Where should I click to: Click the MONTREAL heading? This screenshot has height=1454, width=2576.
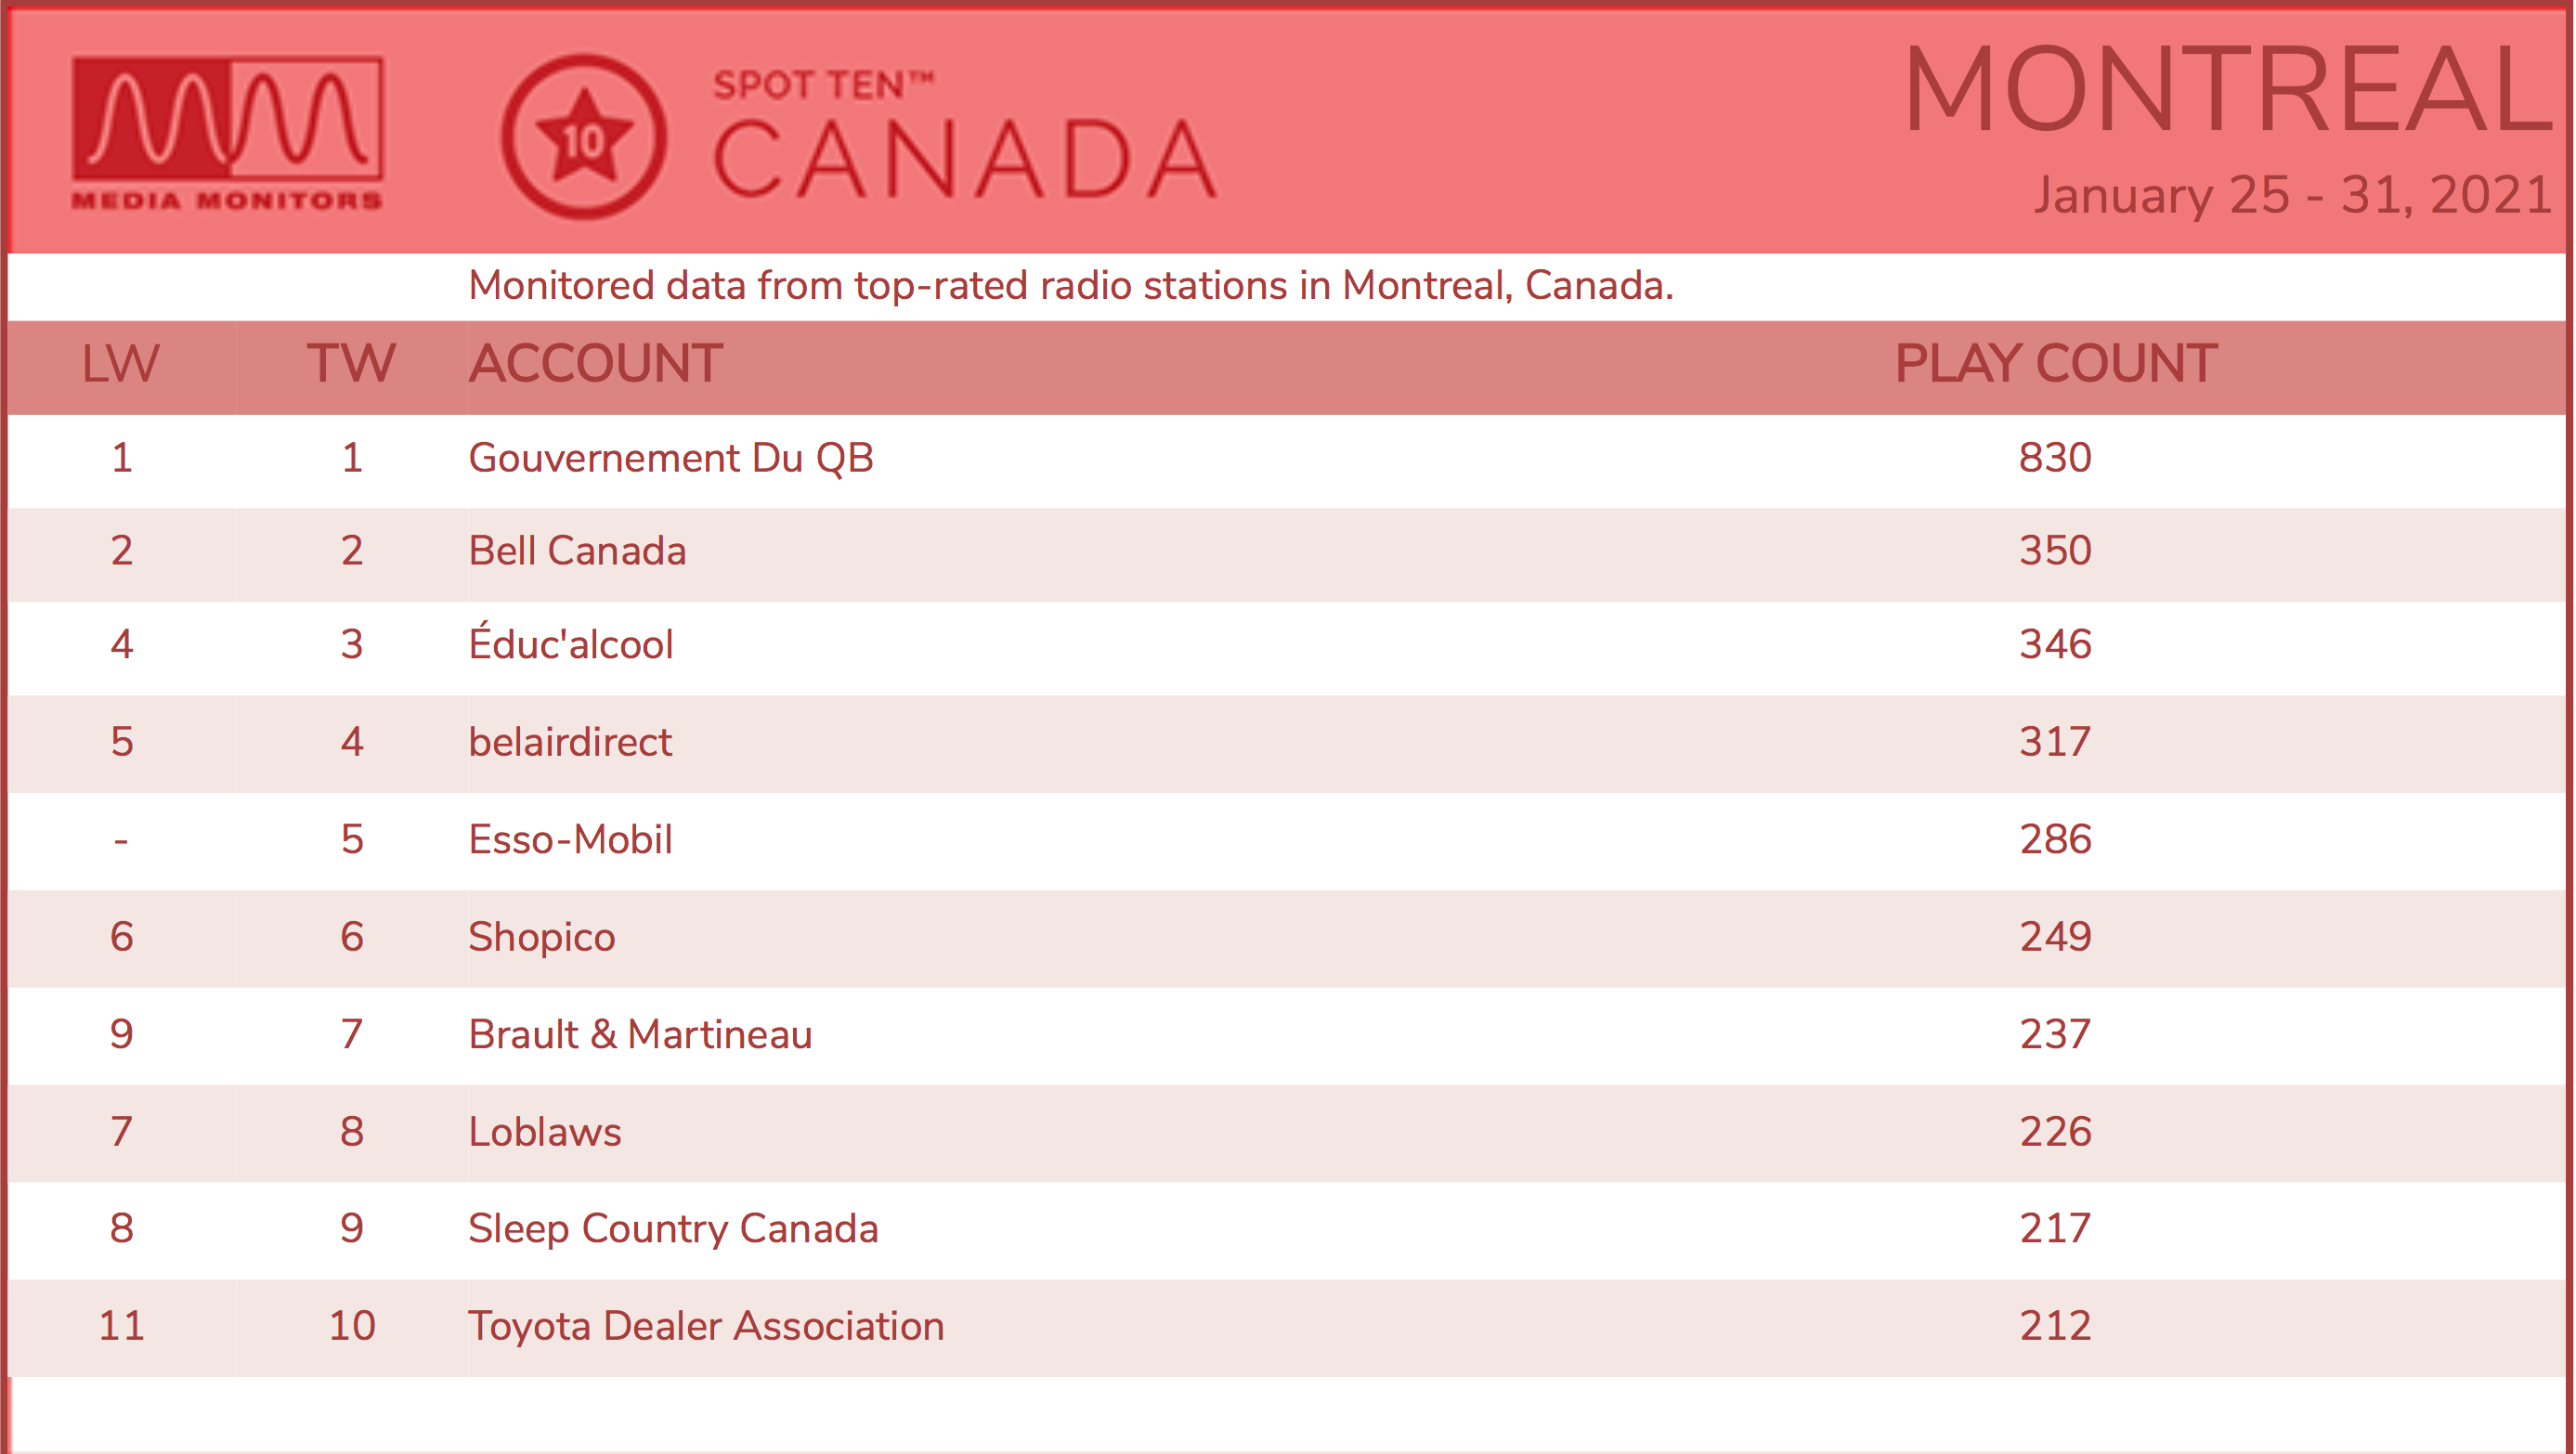(x=2228, y=90)
